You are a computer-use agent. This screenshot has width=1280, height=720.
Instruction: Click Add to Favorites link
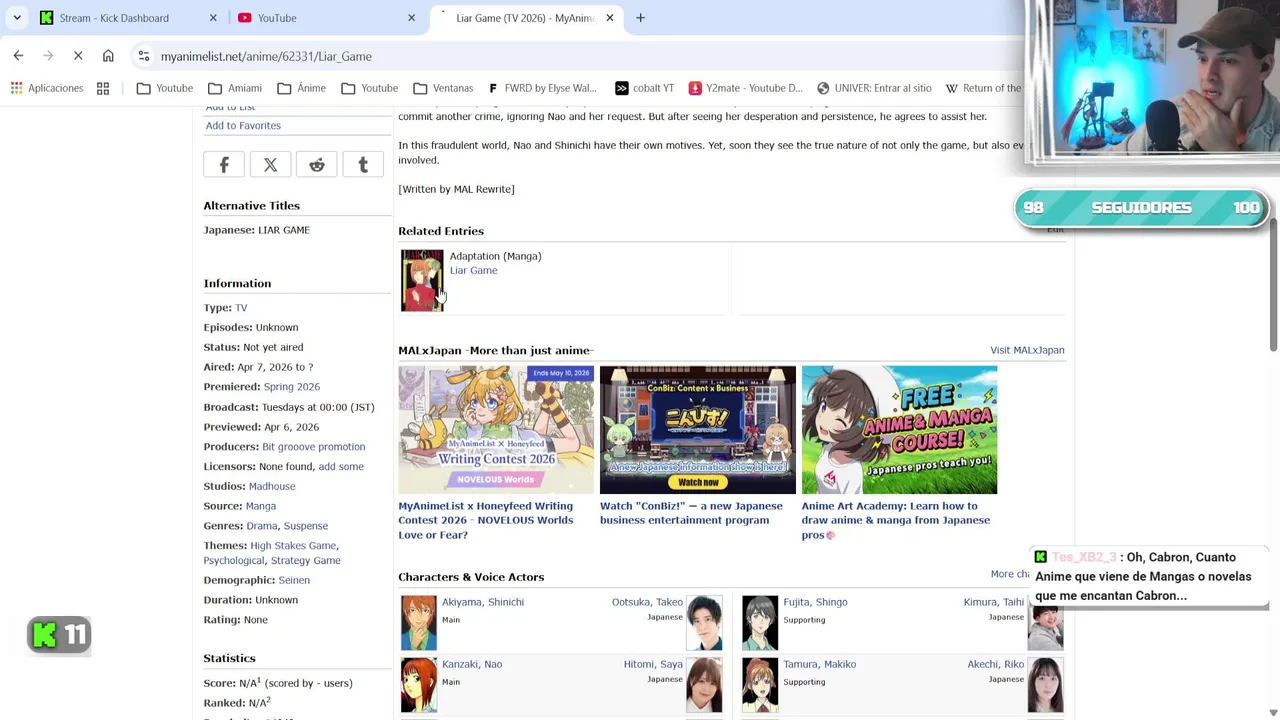[243, 125]
